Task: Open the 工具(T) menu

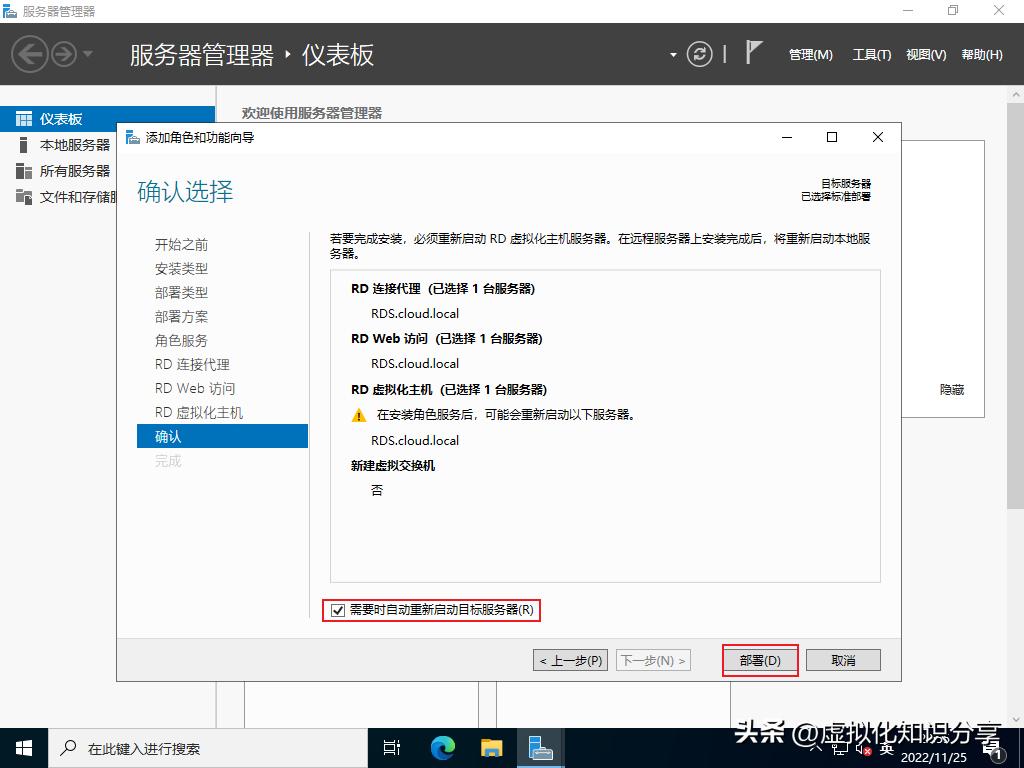Action: [x=870, y=55]
